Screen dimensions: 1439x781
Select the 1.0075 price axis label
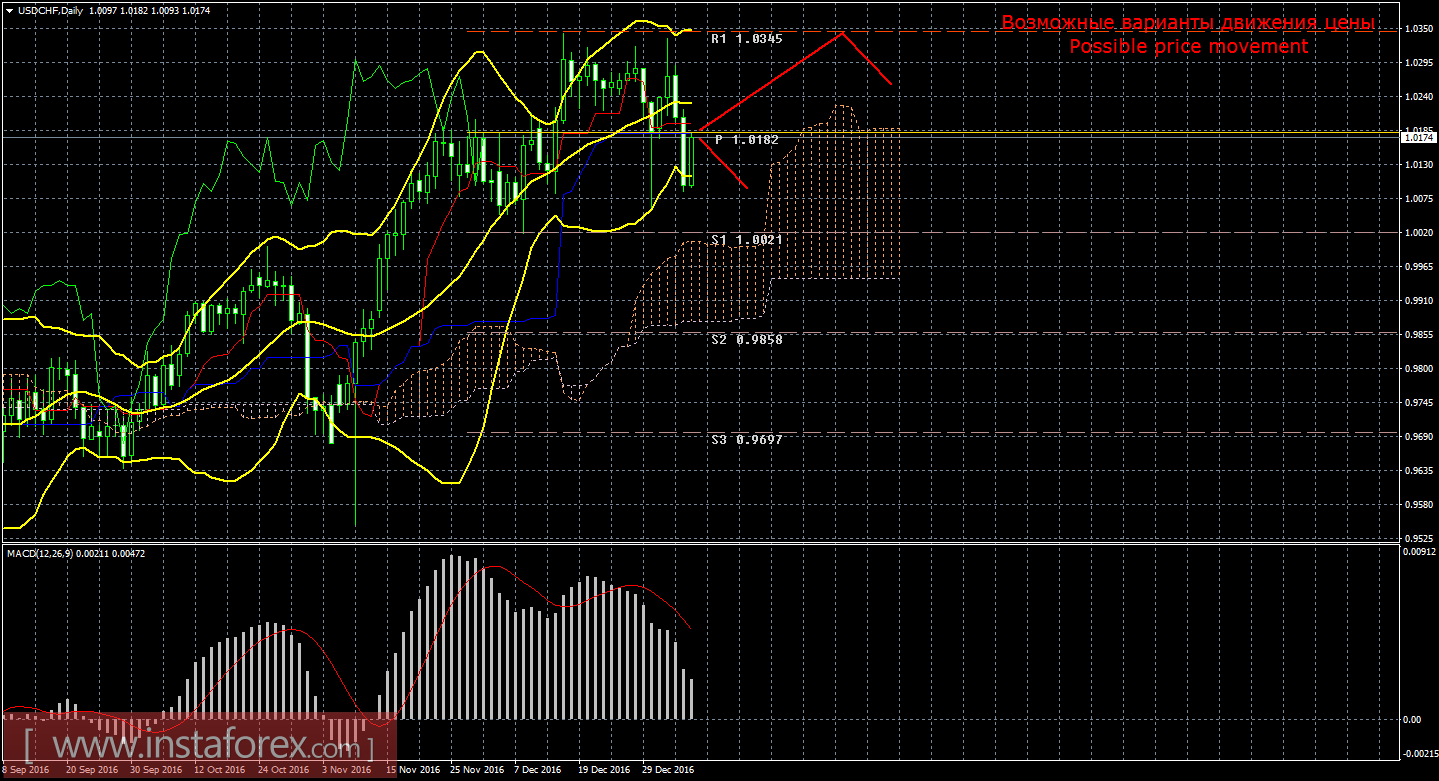click(x=1419, y=199)
